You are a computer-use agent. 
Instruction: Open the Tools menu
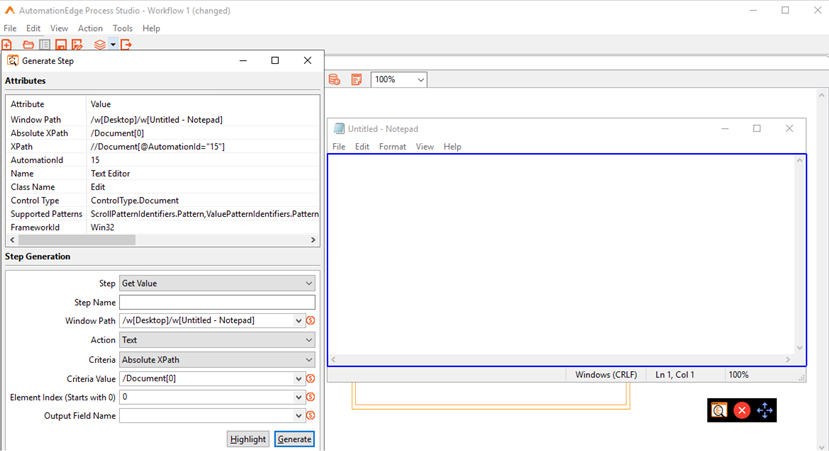coord(123,29)
